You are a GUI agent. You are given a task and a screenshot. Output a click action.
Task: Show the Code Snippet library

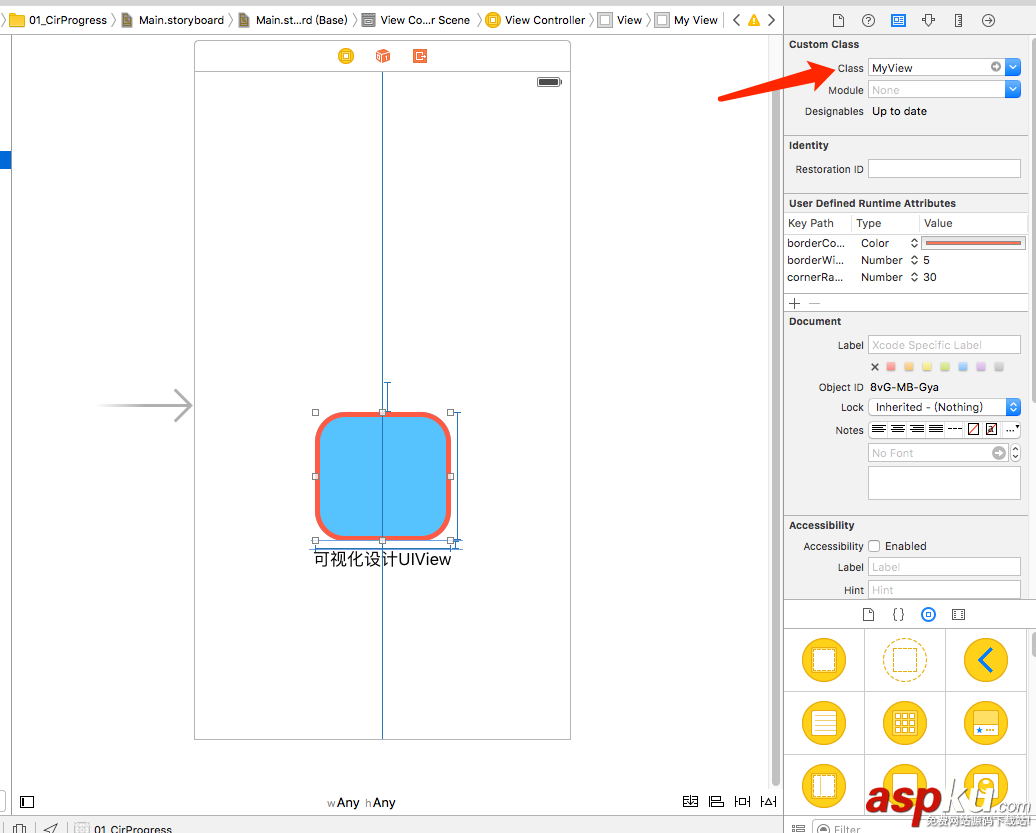click(x=898, y=615)
